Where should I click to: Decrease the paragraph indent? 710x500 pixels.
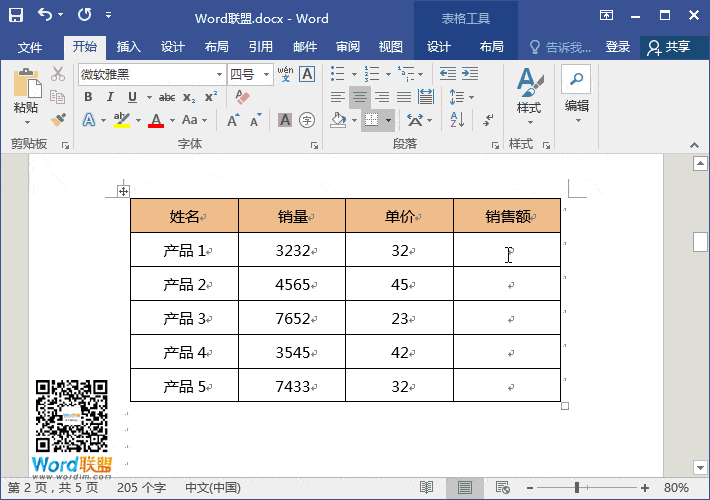(x=448, y=73)
